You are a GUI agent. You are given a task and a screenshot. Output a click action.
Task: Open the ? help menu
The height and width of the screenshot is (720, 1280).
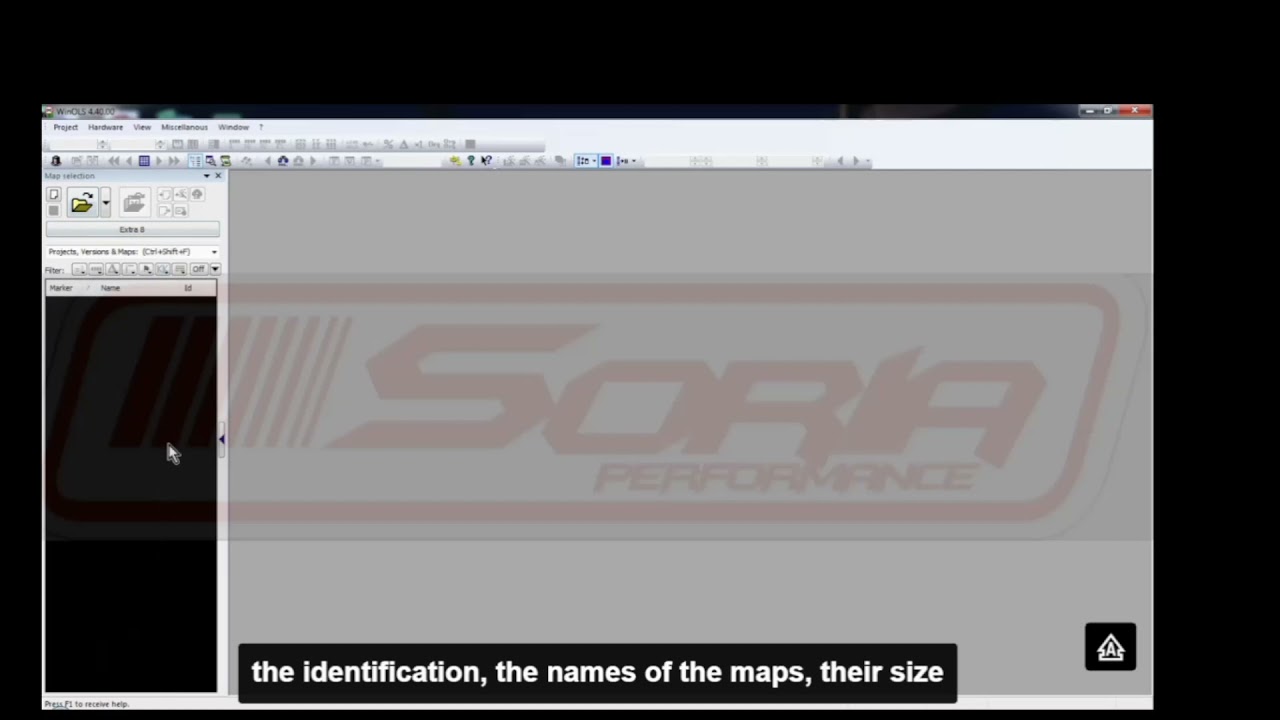pyautogui.click(x=261, y=127)
